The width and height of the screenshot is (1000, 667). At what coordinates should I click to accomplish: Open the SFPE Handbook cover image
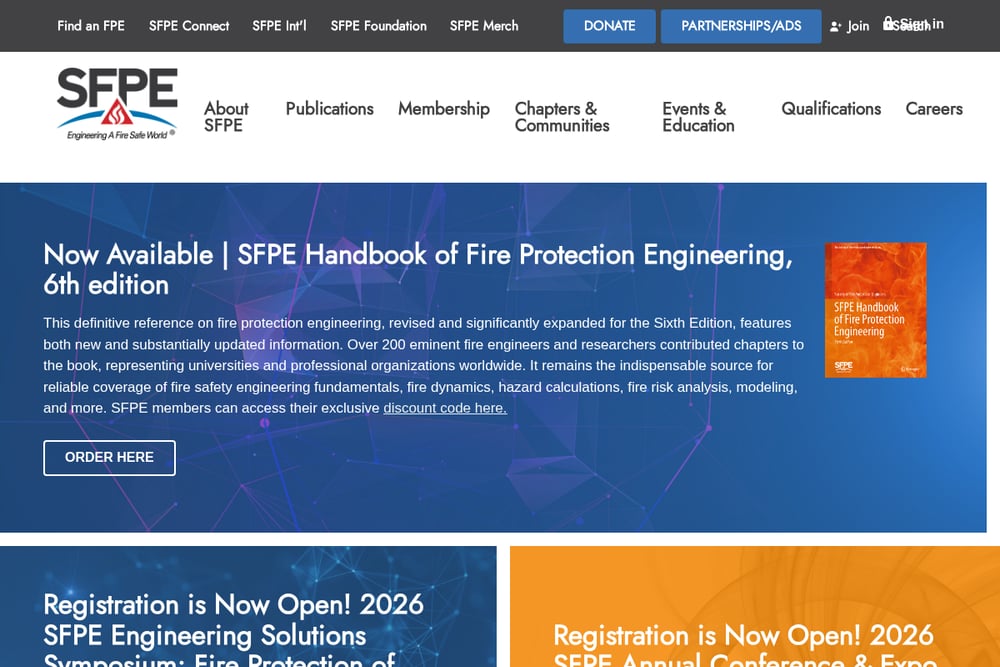[876, 310]
